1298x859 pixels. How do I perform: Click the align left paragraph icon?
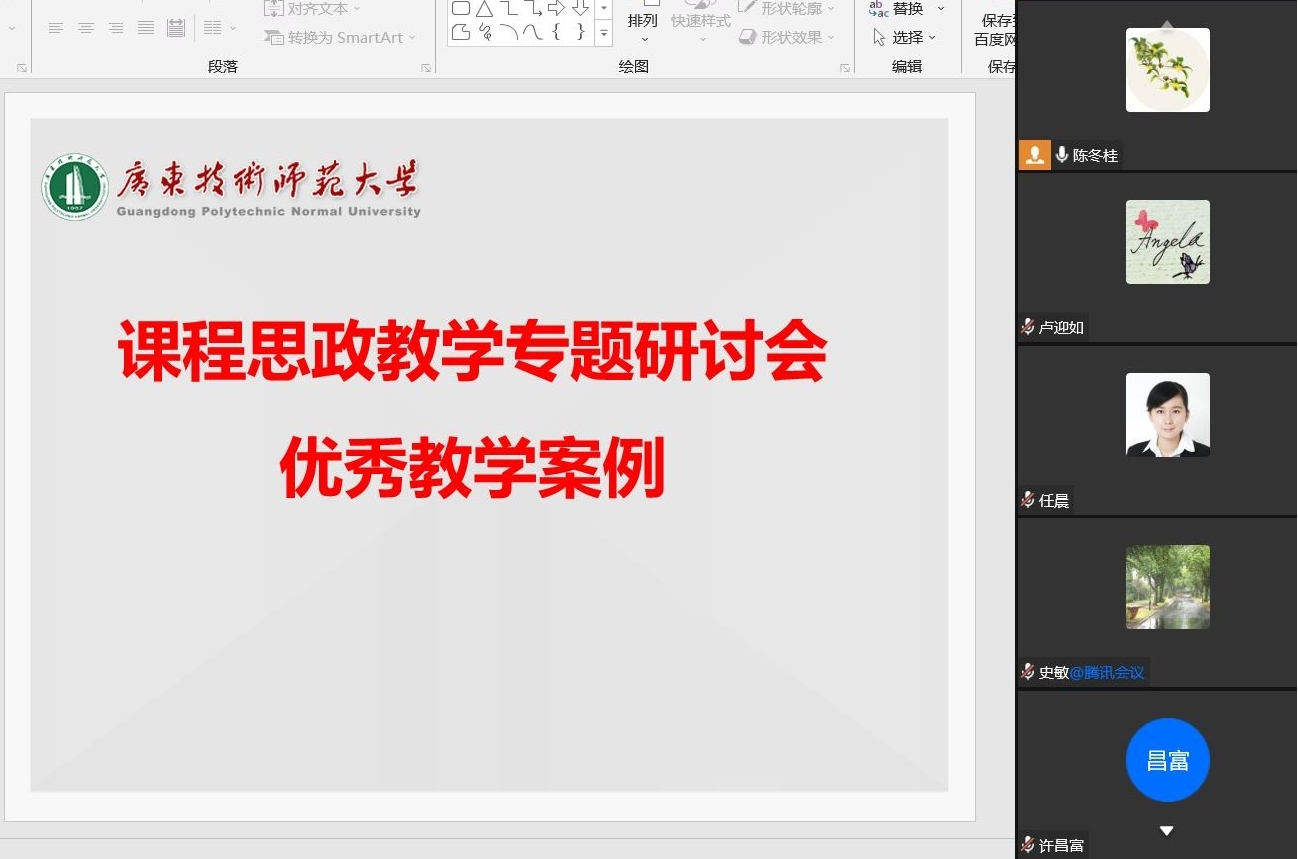56,28
